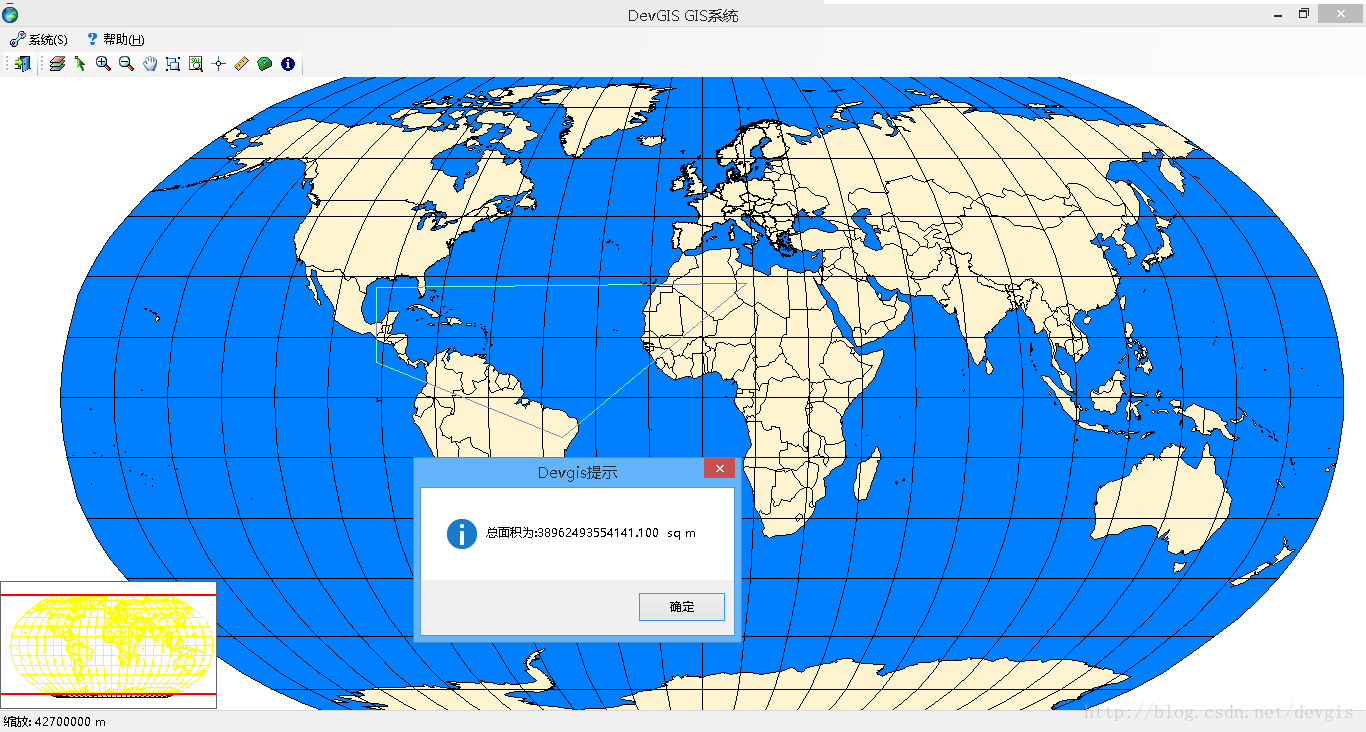Image resolution: width=1366 pixels, height=732 pixels.
Task: Activate the zoom in magnifier tool
Action: coord(103,64)
